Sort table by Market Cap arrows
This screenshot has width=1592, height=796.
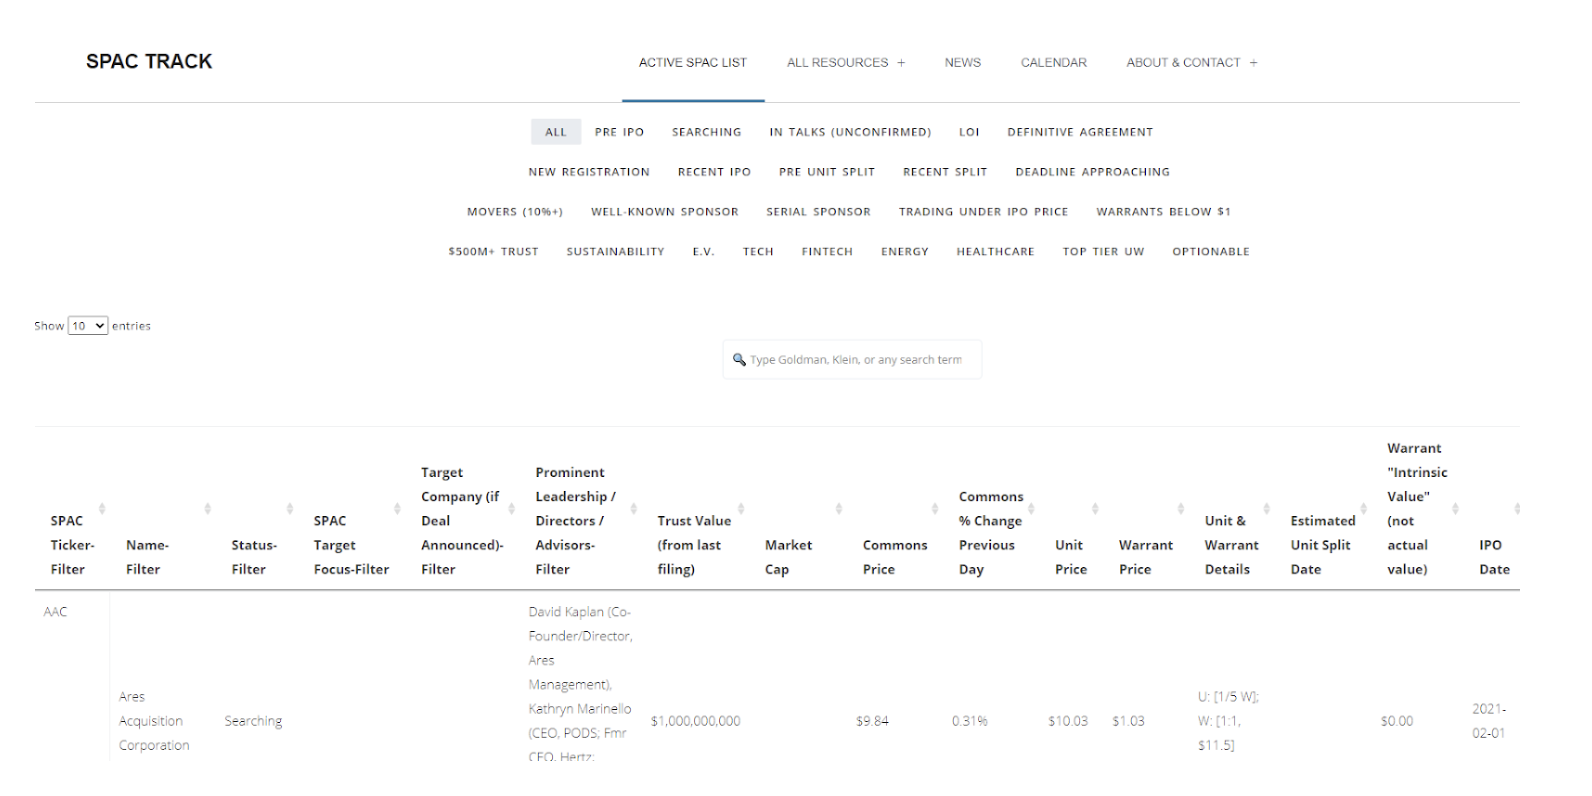[838, 509]
